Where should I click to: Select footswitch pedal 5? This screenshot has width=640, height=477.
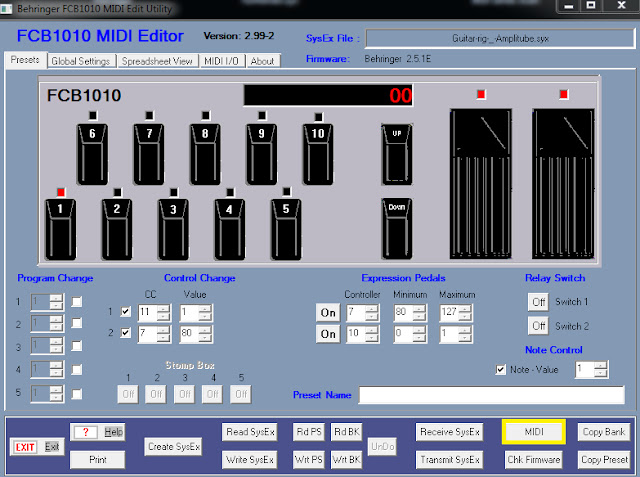tap(286, 229)
